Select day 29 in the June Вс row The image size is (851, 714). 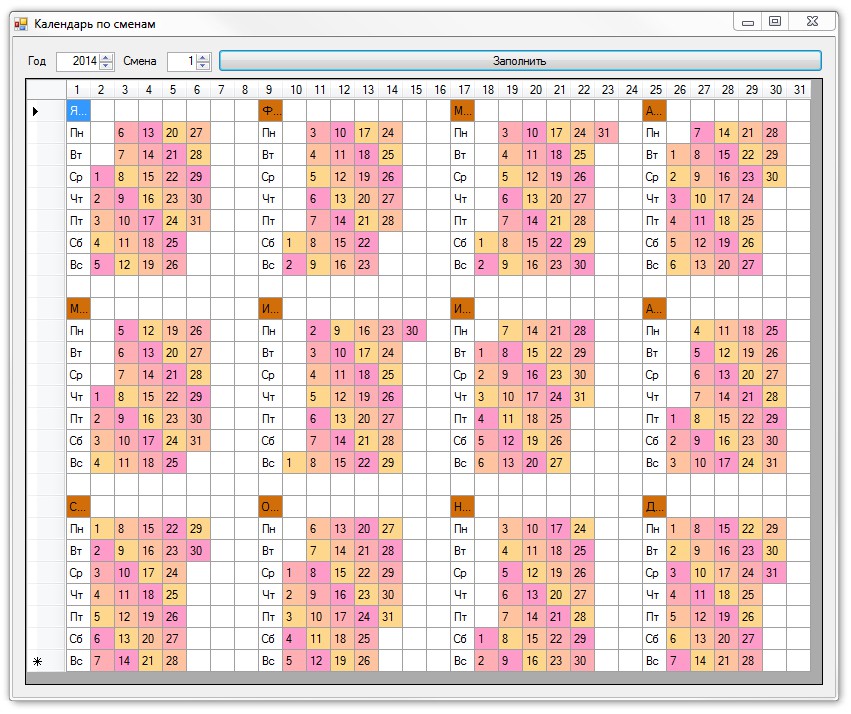click(x=390, y=463)
